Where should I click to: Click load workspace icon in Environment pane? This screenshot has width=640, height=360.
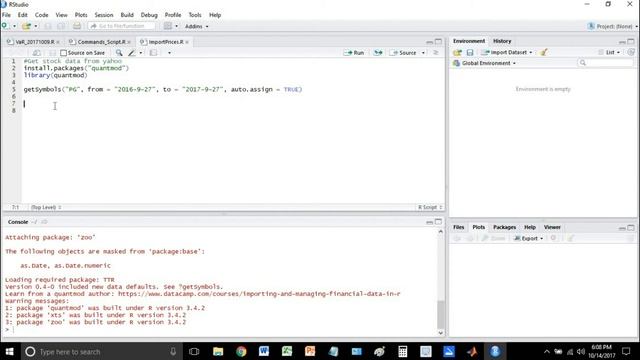(x=457, y=52)
